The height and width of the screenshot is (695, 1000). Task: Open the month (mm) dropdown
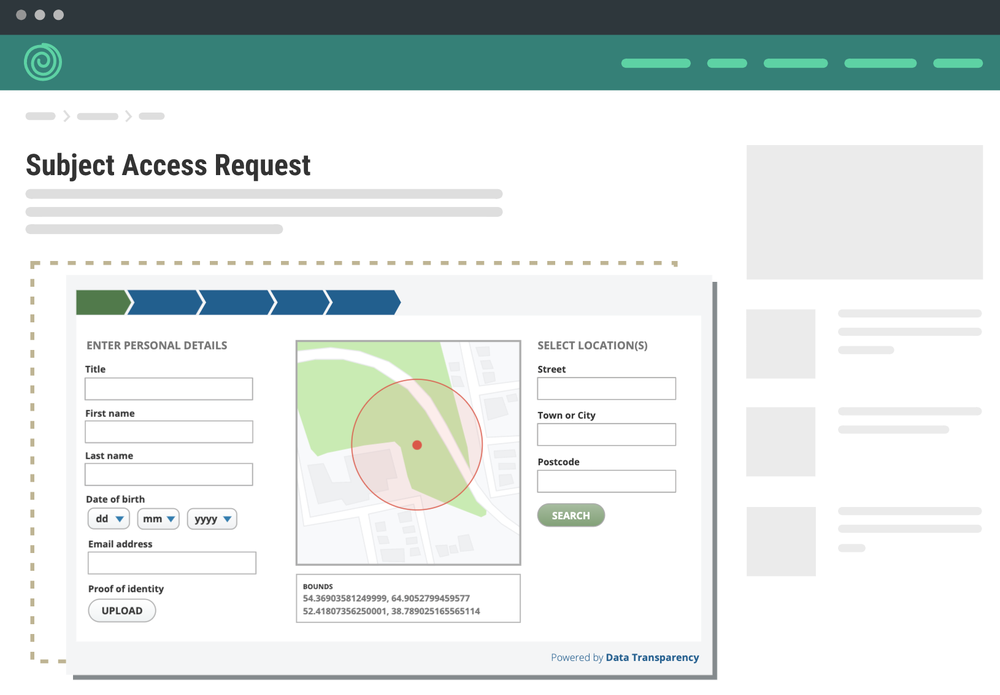pos(158,519)
